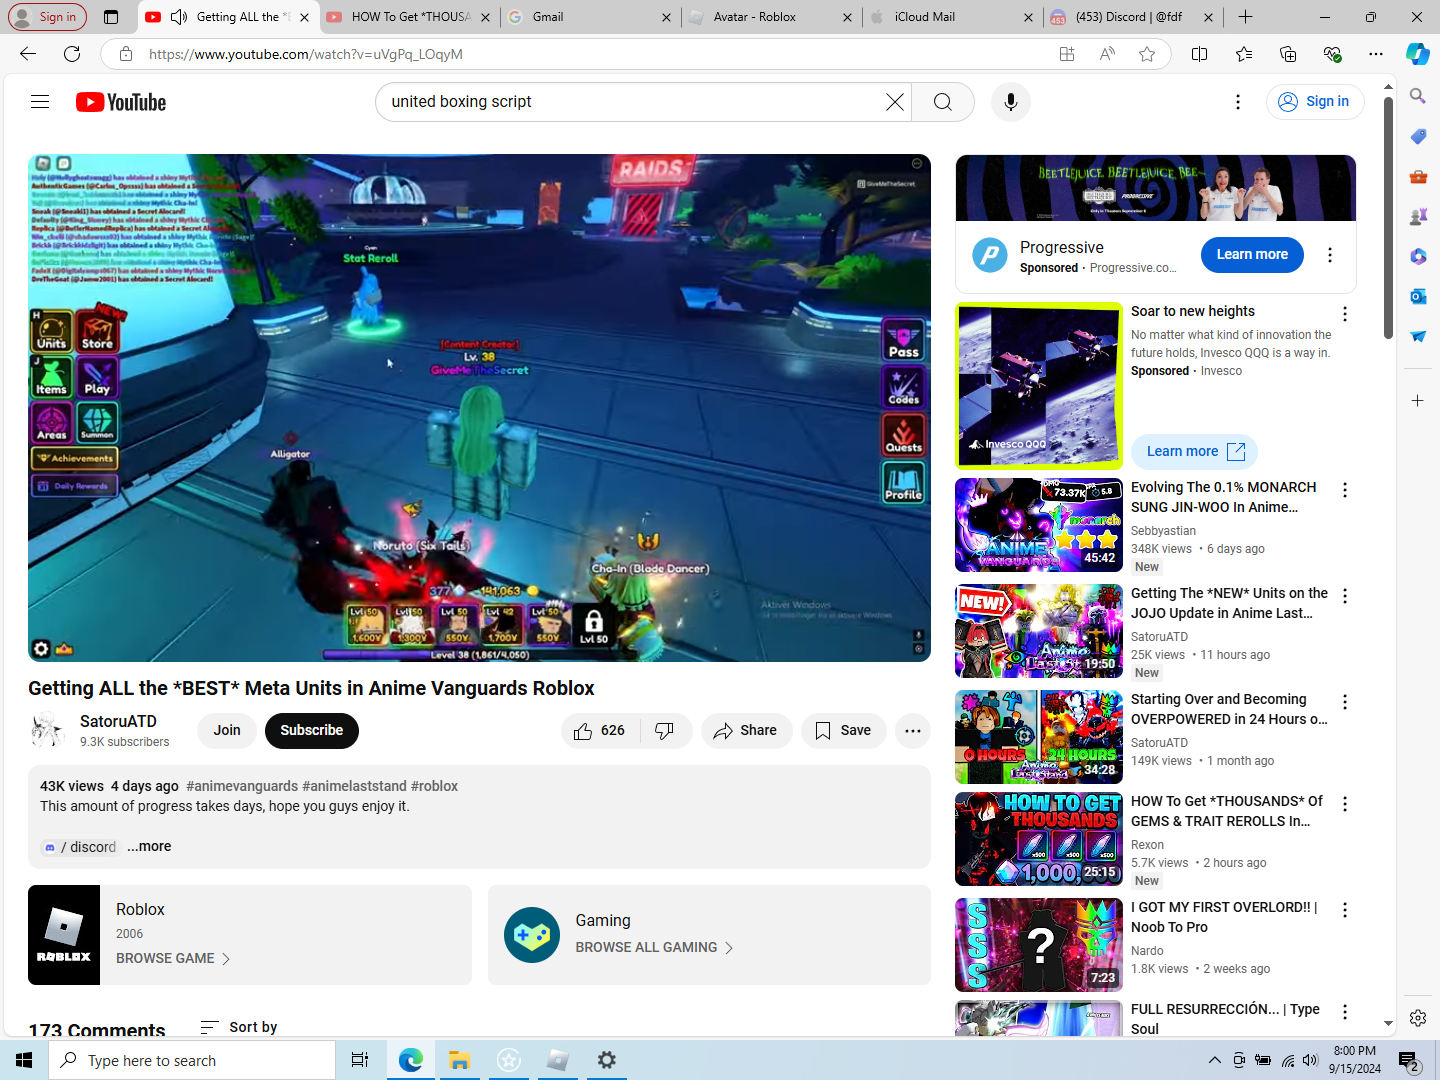Open I GOT MY FIRST OVERLORD video title
1440x1080 pixels.
1224,917
